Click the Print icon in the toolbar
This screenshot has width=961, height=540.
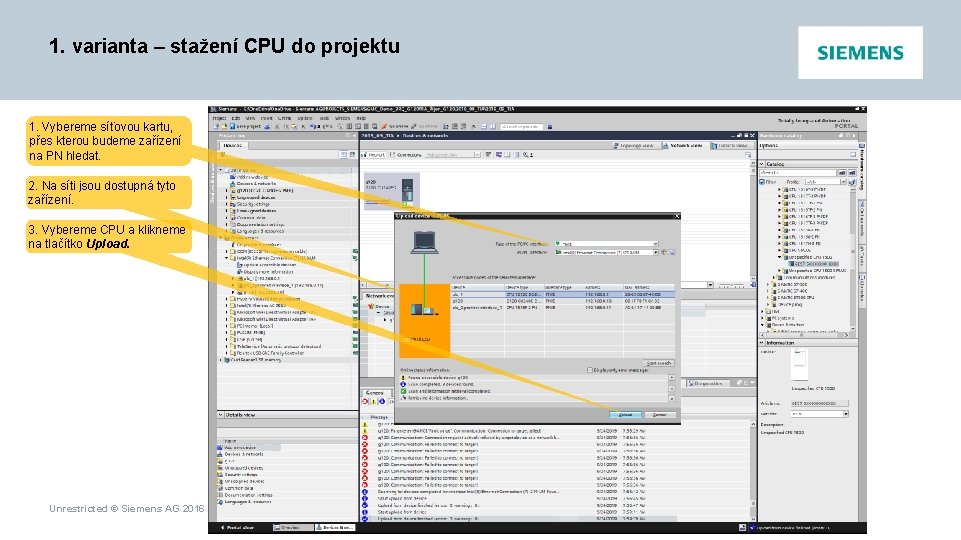[x=267, y=126]
